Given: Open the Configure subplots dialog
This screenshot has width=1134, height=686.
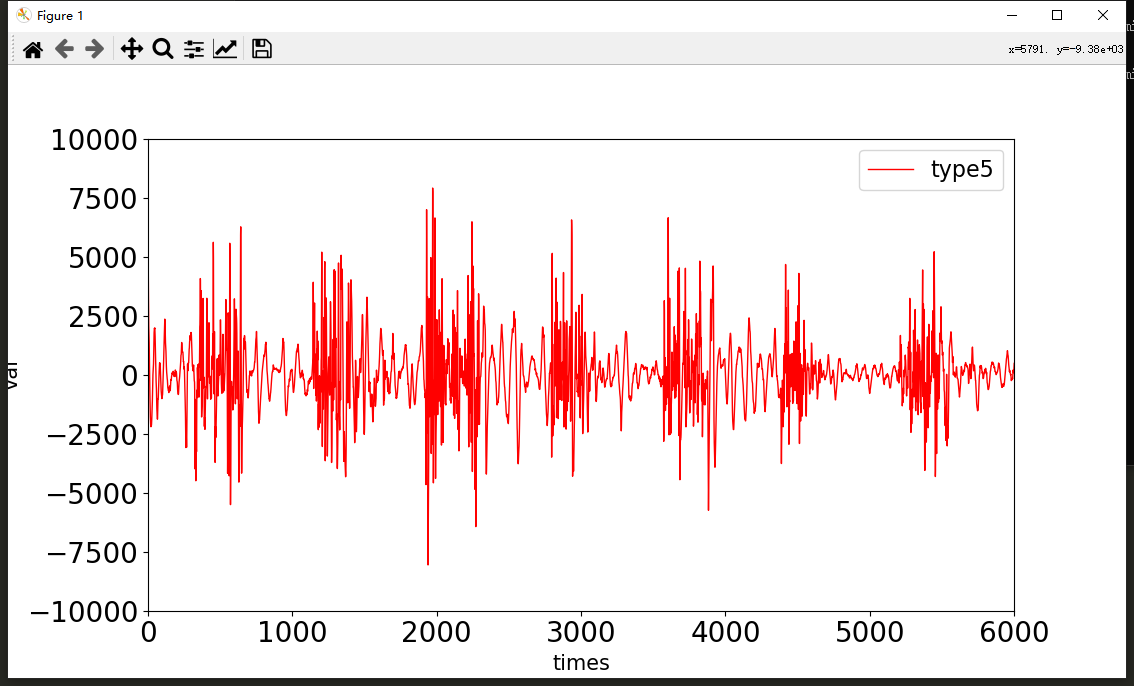Looking at the screenshot, I should [x=194, y=49].
